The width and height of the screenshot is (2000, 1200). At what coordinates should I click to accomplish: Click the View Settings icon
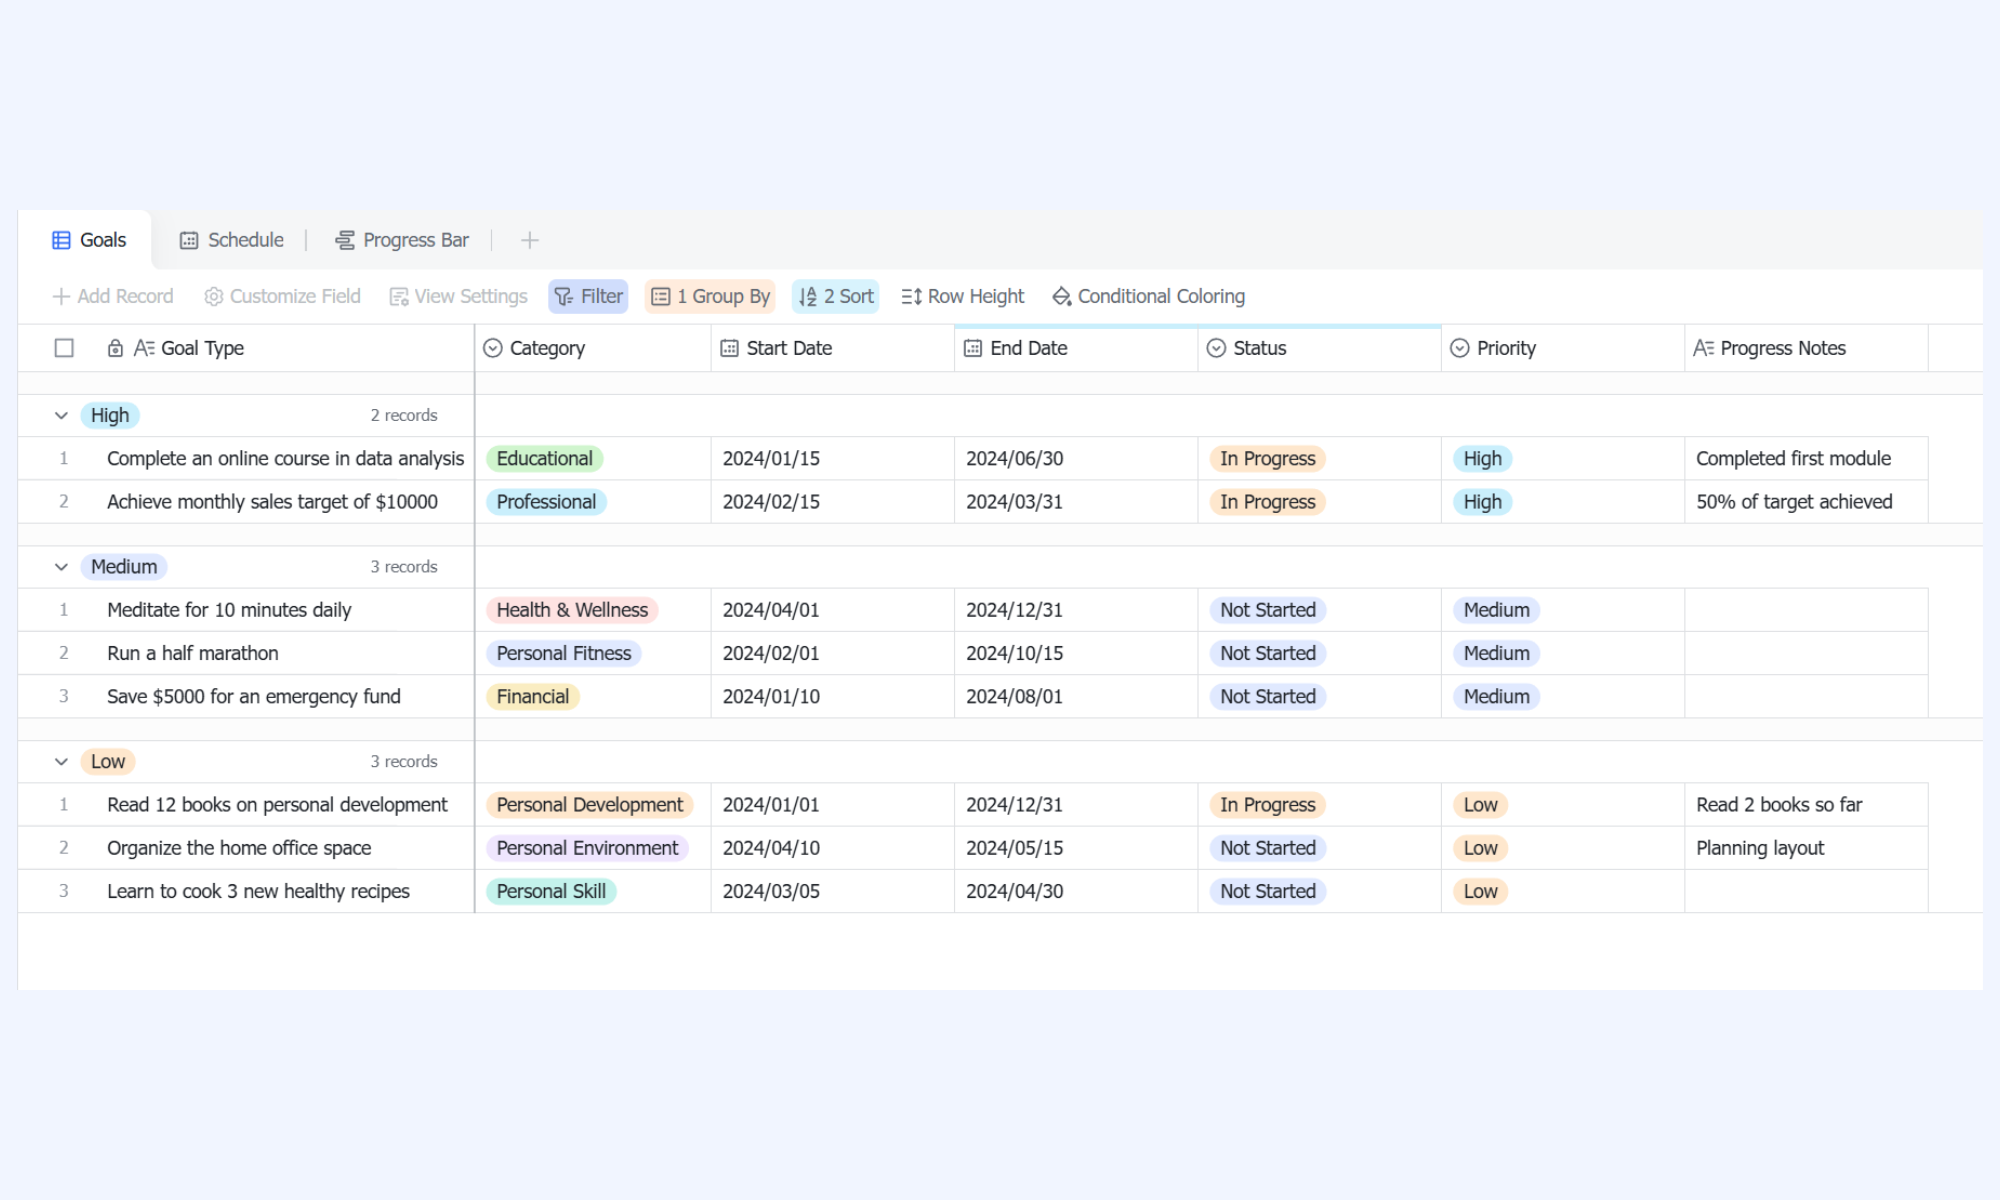399,296
